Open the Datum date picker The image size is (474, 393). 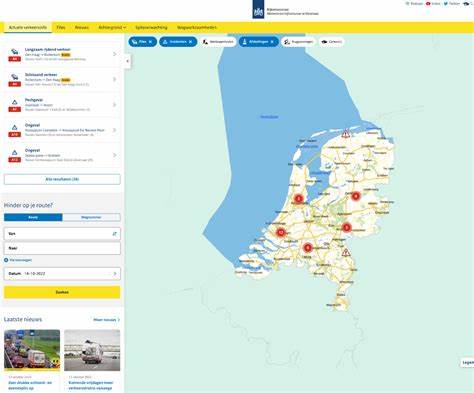coord(62,274)
